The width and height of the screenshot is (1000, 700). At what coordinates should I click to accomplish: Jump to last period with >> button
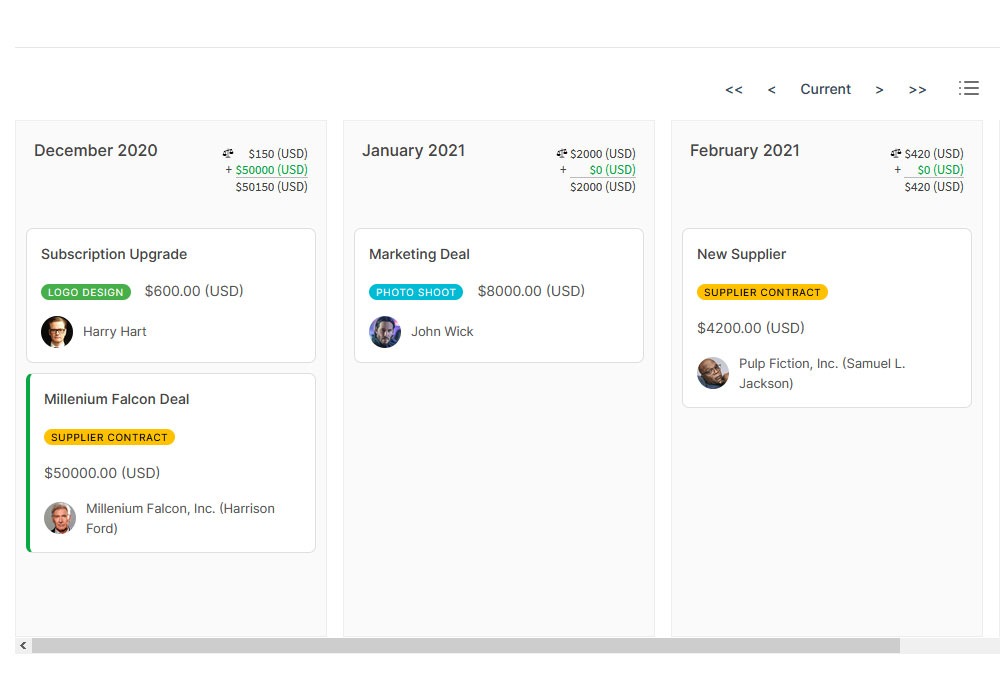(917, 90)
